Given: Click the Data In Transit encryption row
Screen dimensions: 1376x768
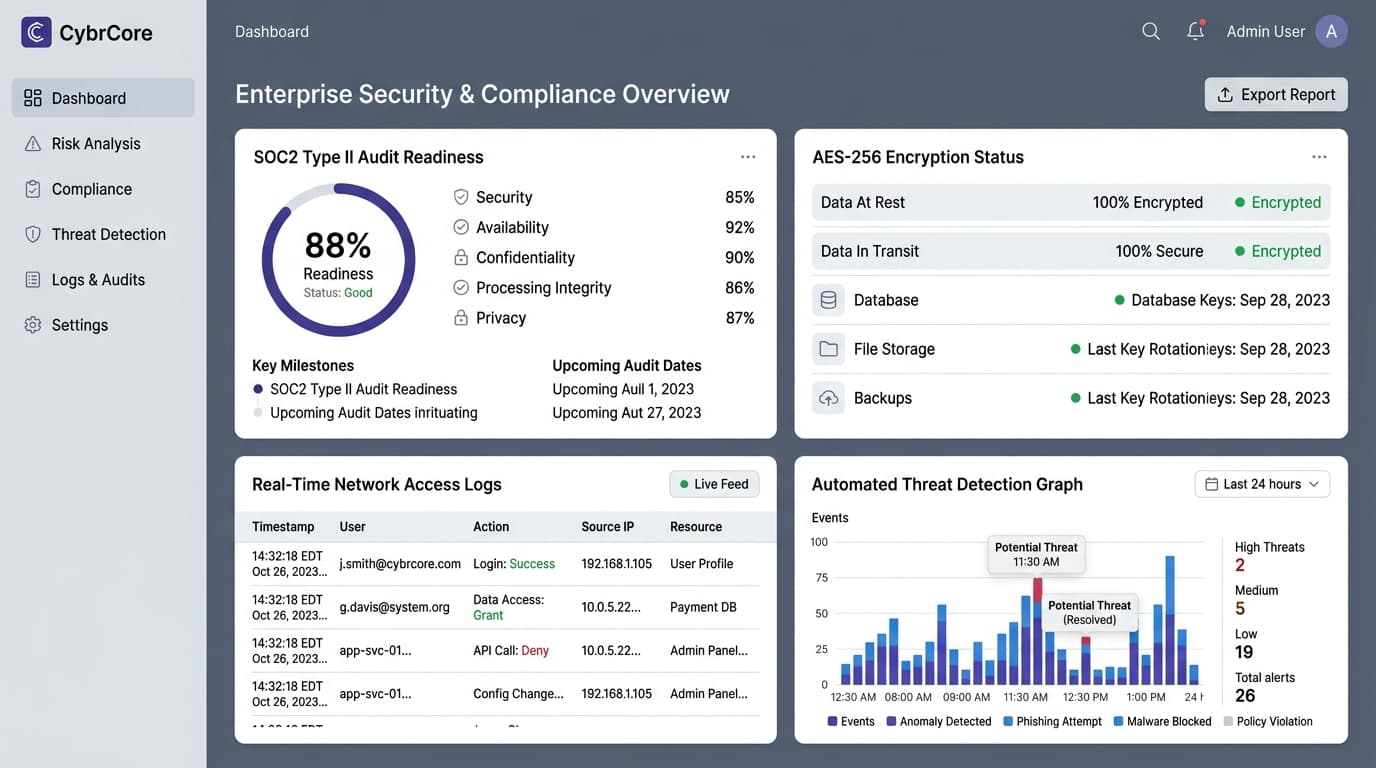Looking at the screenshot, I should point(1071,251).
